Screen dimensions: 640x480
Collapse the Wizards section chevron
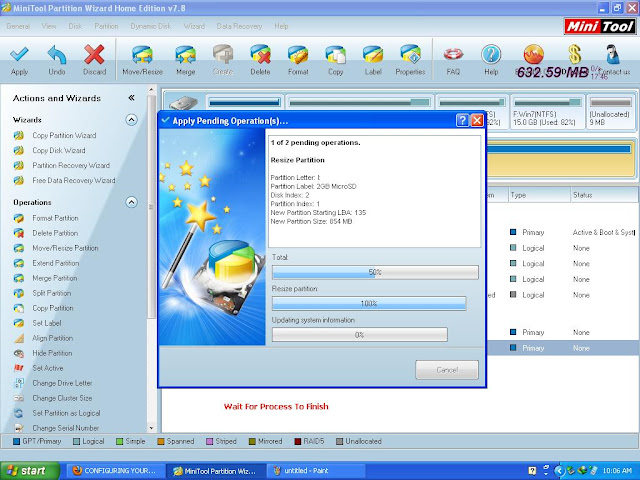pyautogui.click(x=131, y=120)
